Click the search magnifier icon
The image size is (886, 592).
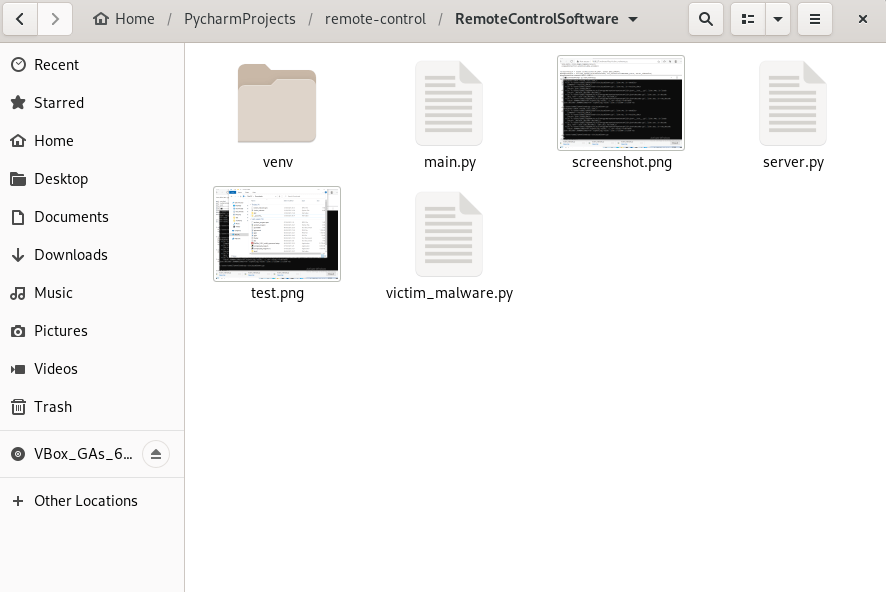point(706,19)
